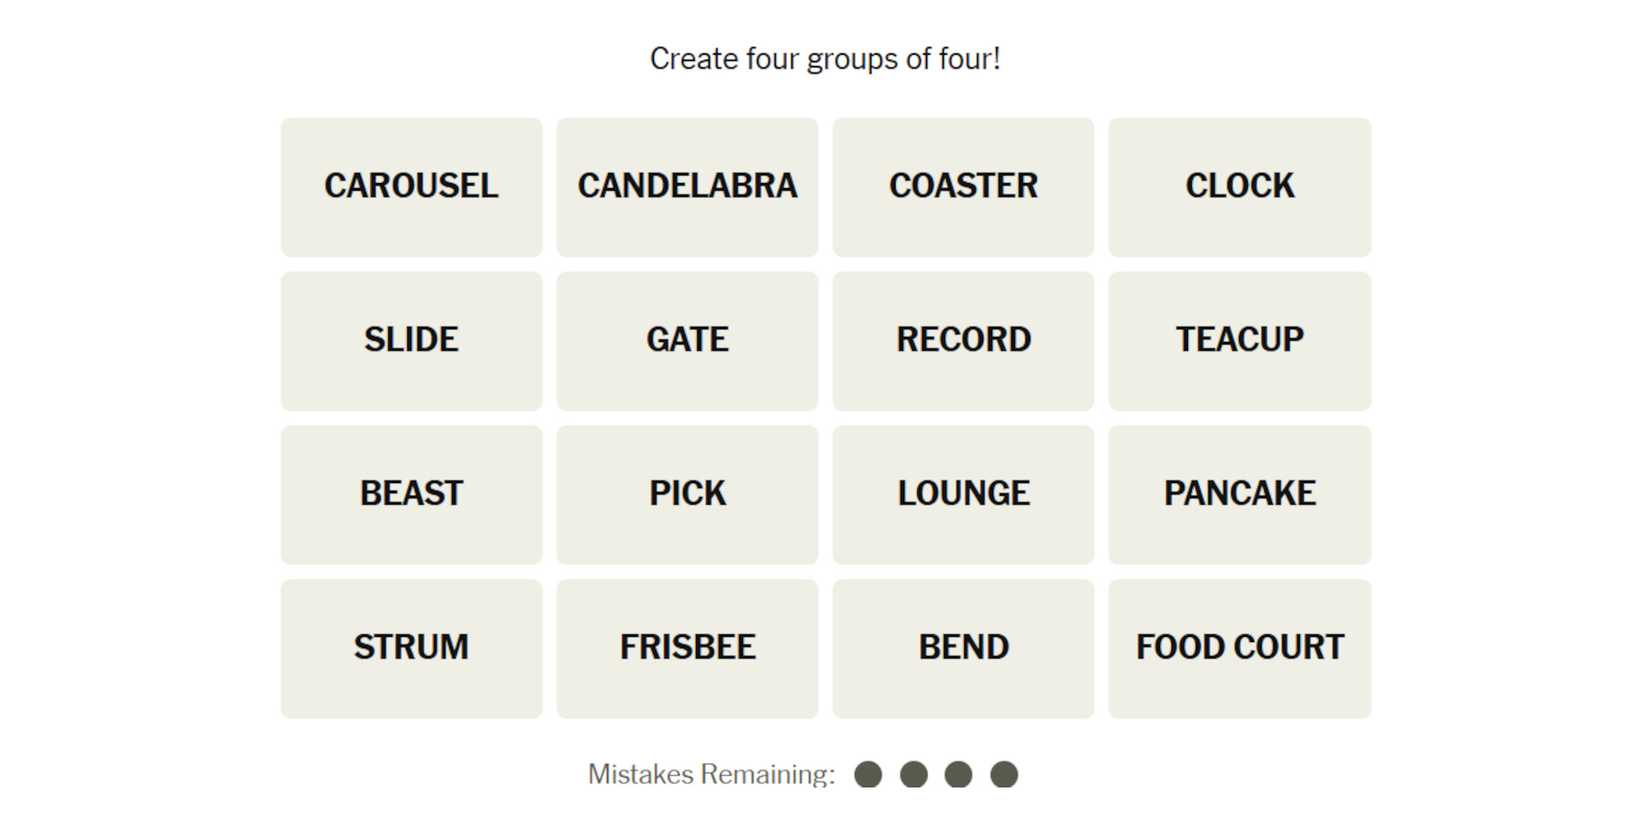Pick the COASTER tile
The image size is (1650, 825).
point(963,187)
